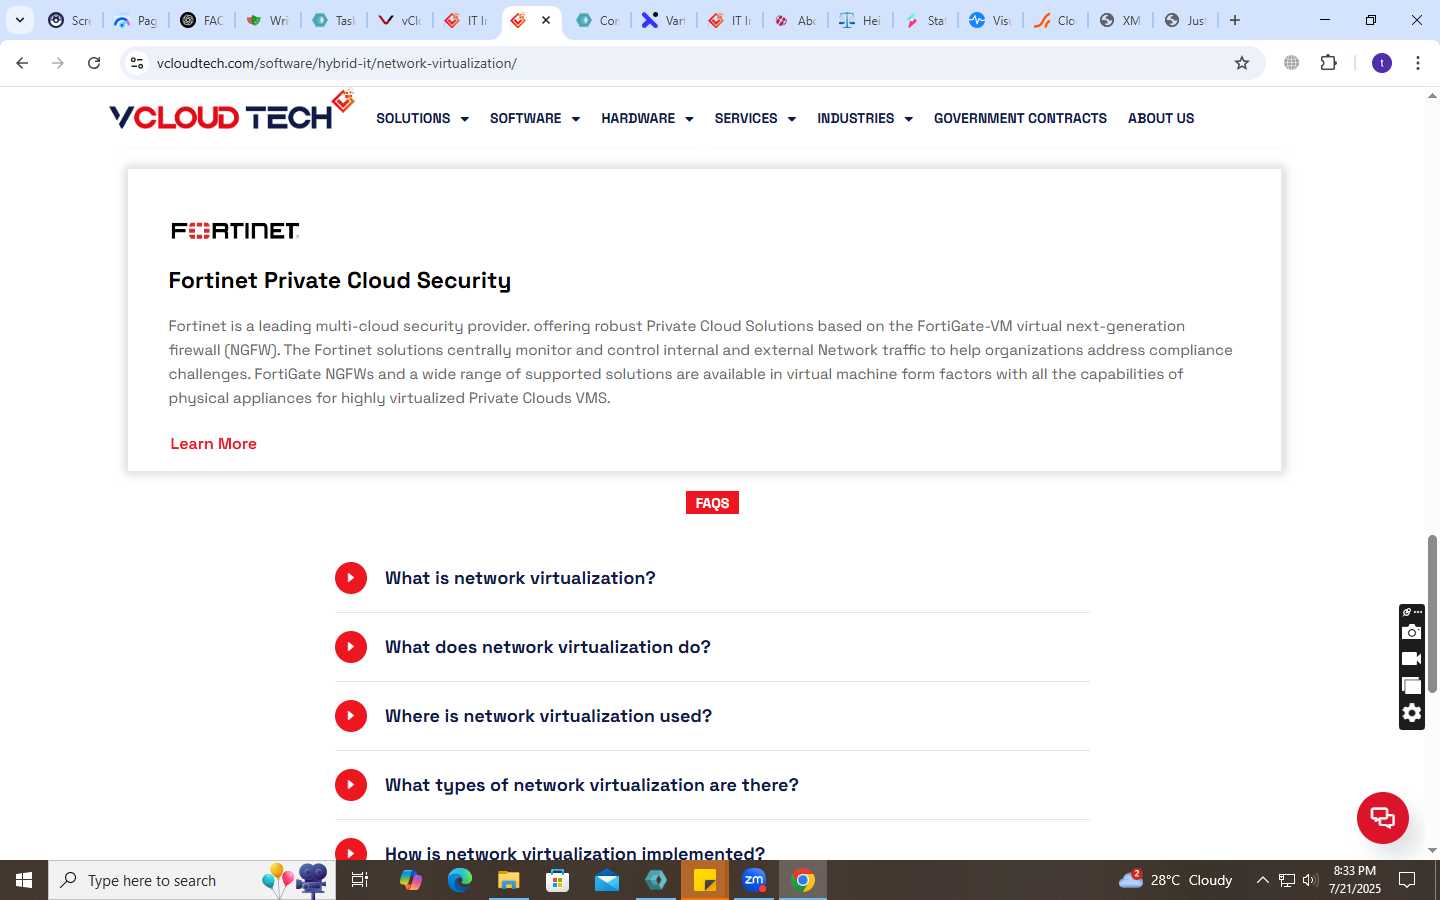
Task: View site information icon in address bar
Action: (x=137, y=63)
